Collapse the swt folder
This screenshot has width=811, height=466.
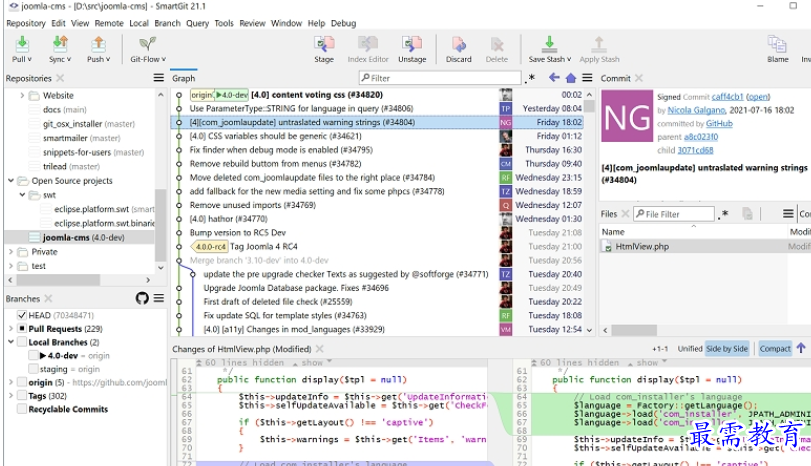click(22, 195)
